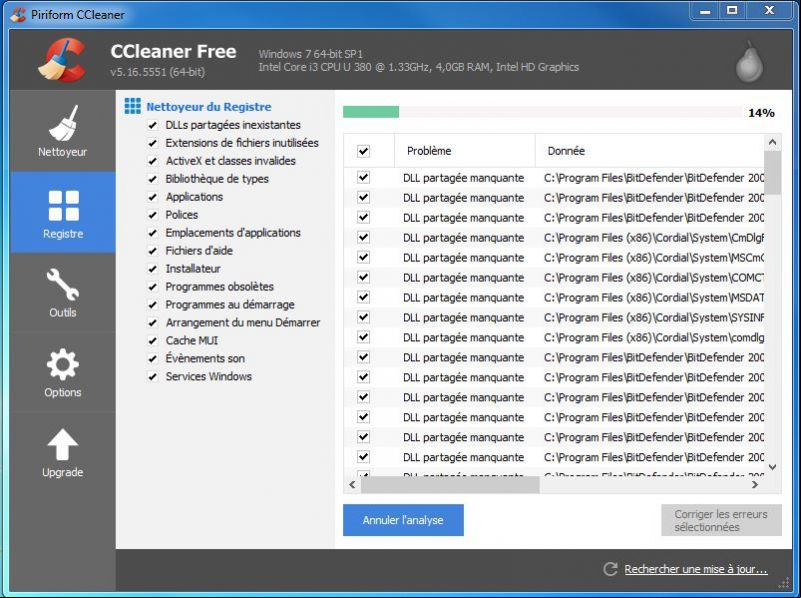This screenshot has height=598, width=801.
Task: Click the refresh icon beside update link
Action: click(610, 569)
